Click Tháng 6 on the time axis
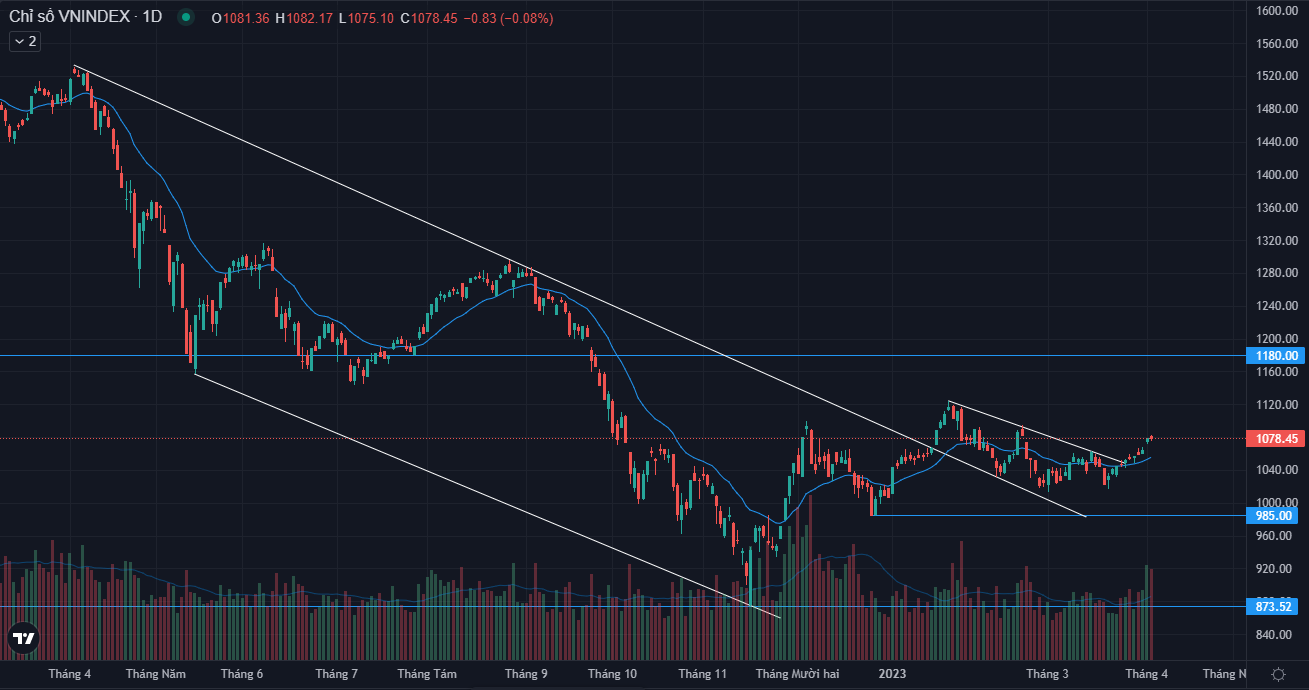1309x690 pixels. [242, 674]
